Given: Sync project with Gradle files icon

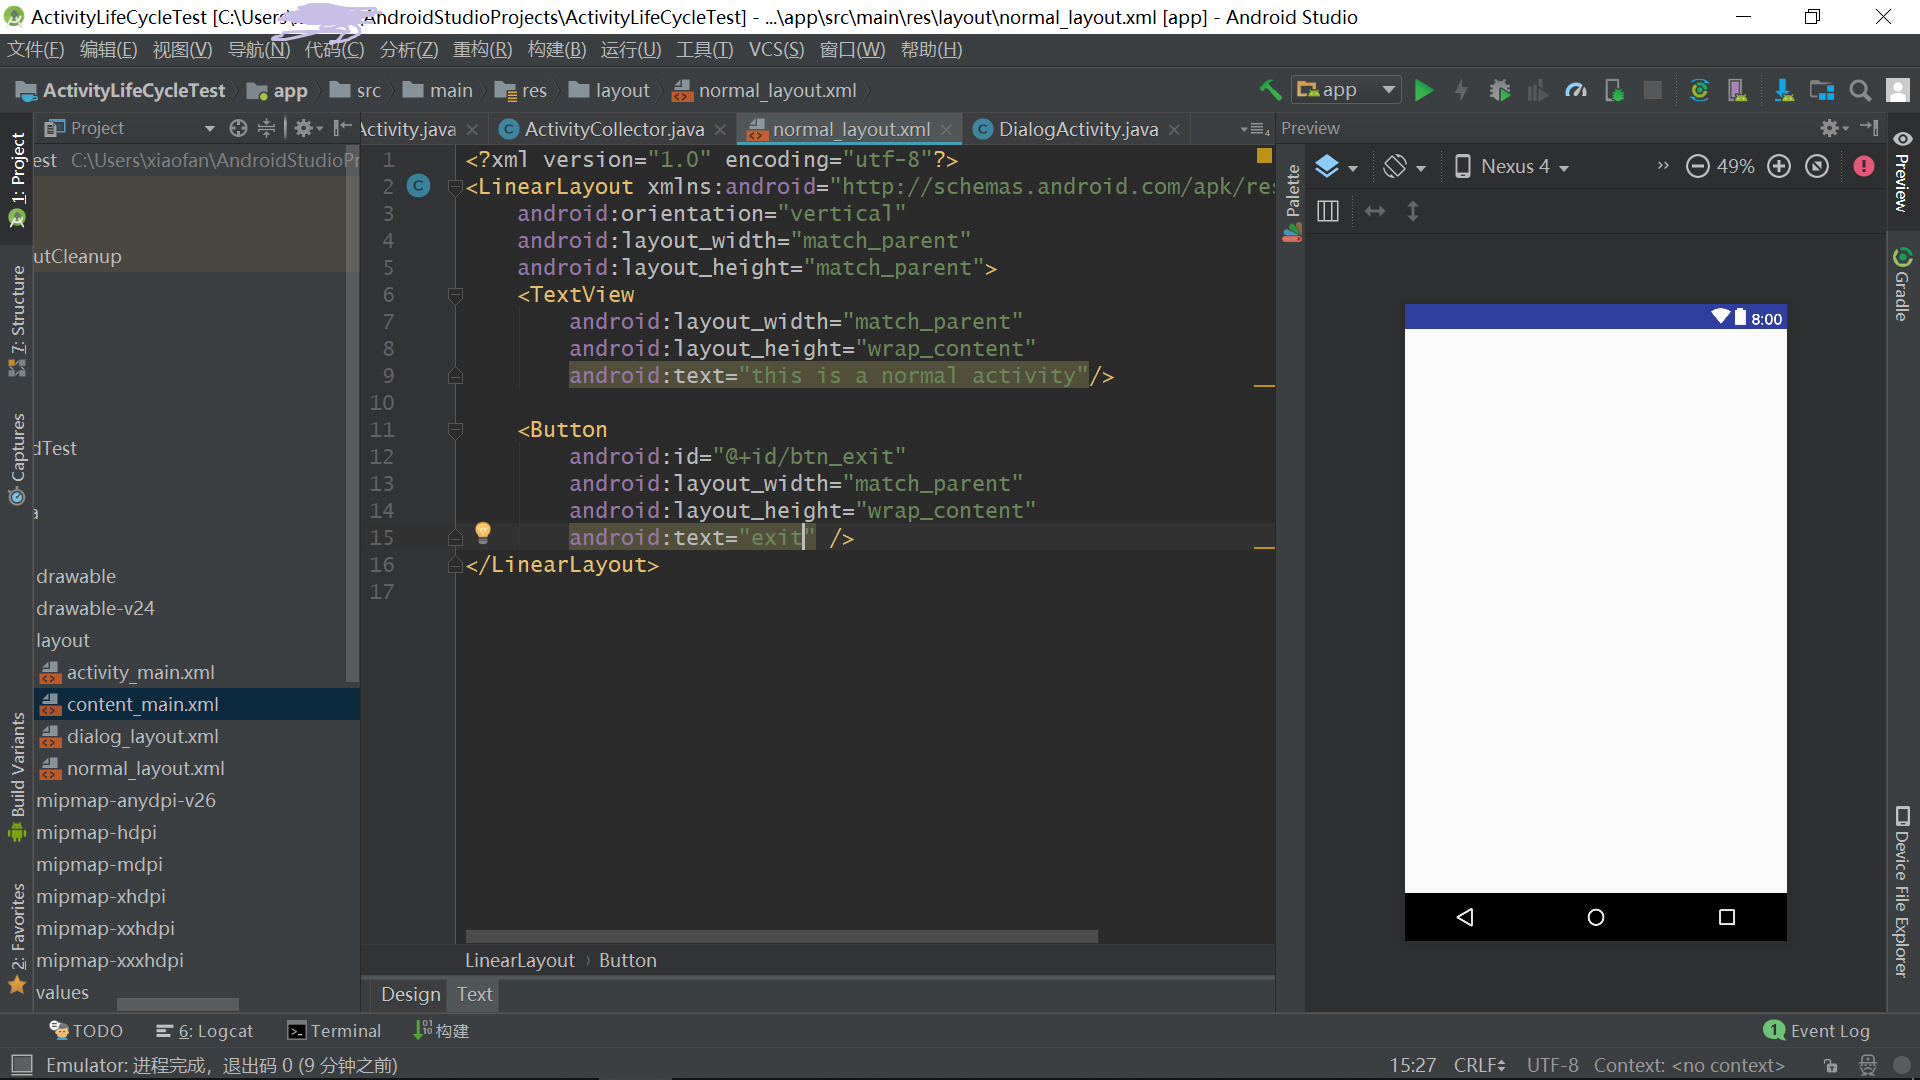Looking at the screenshot, I should pos(1699,91).
